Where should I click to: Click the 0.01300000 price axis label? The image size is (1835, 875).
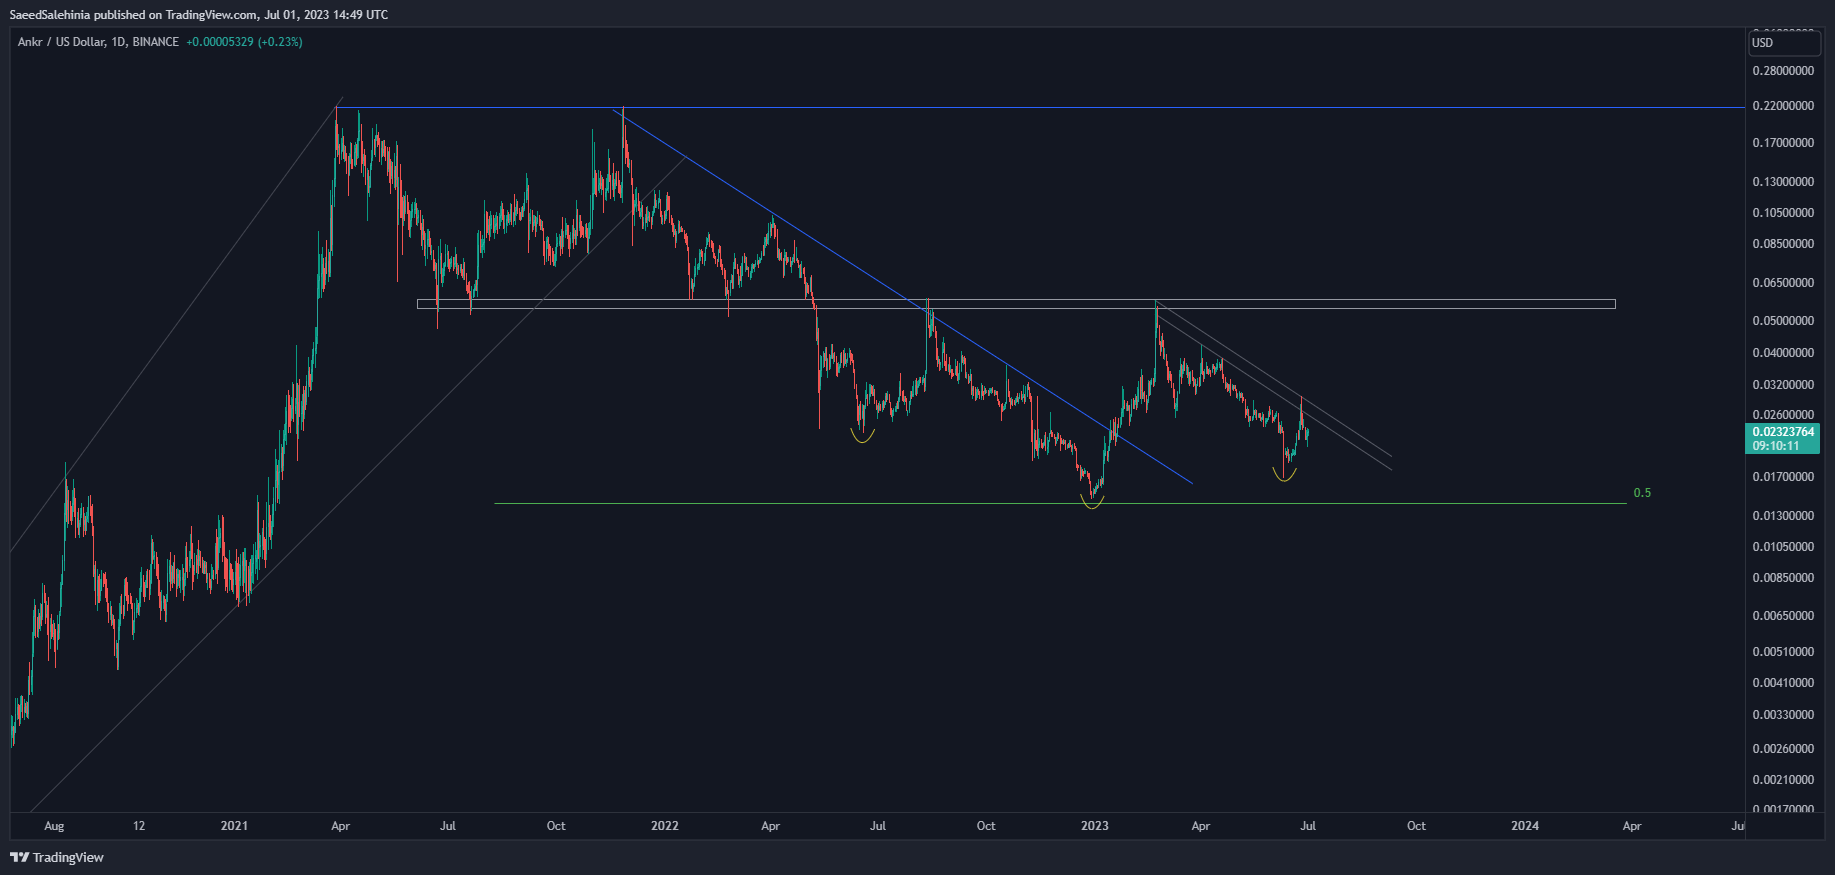(x=1783, y=516)
